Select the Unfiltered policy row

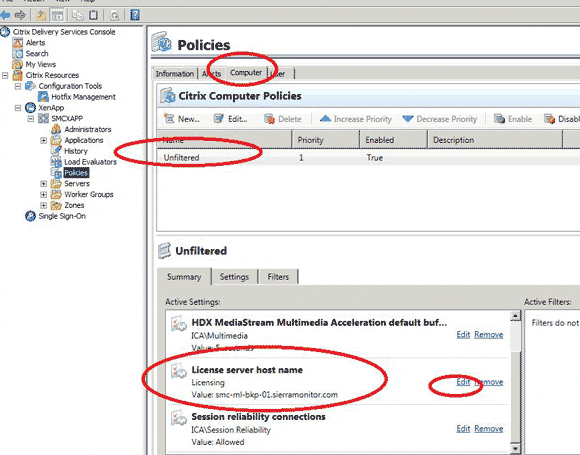pyautogui.click(x=368, y=158)
